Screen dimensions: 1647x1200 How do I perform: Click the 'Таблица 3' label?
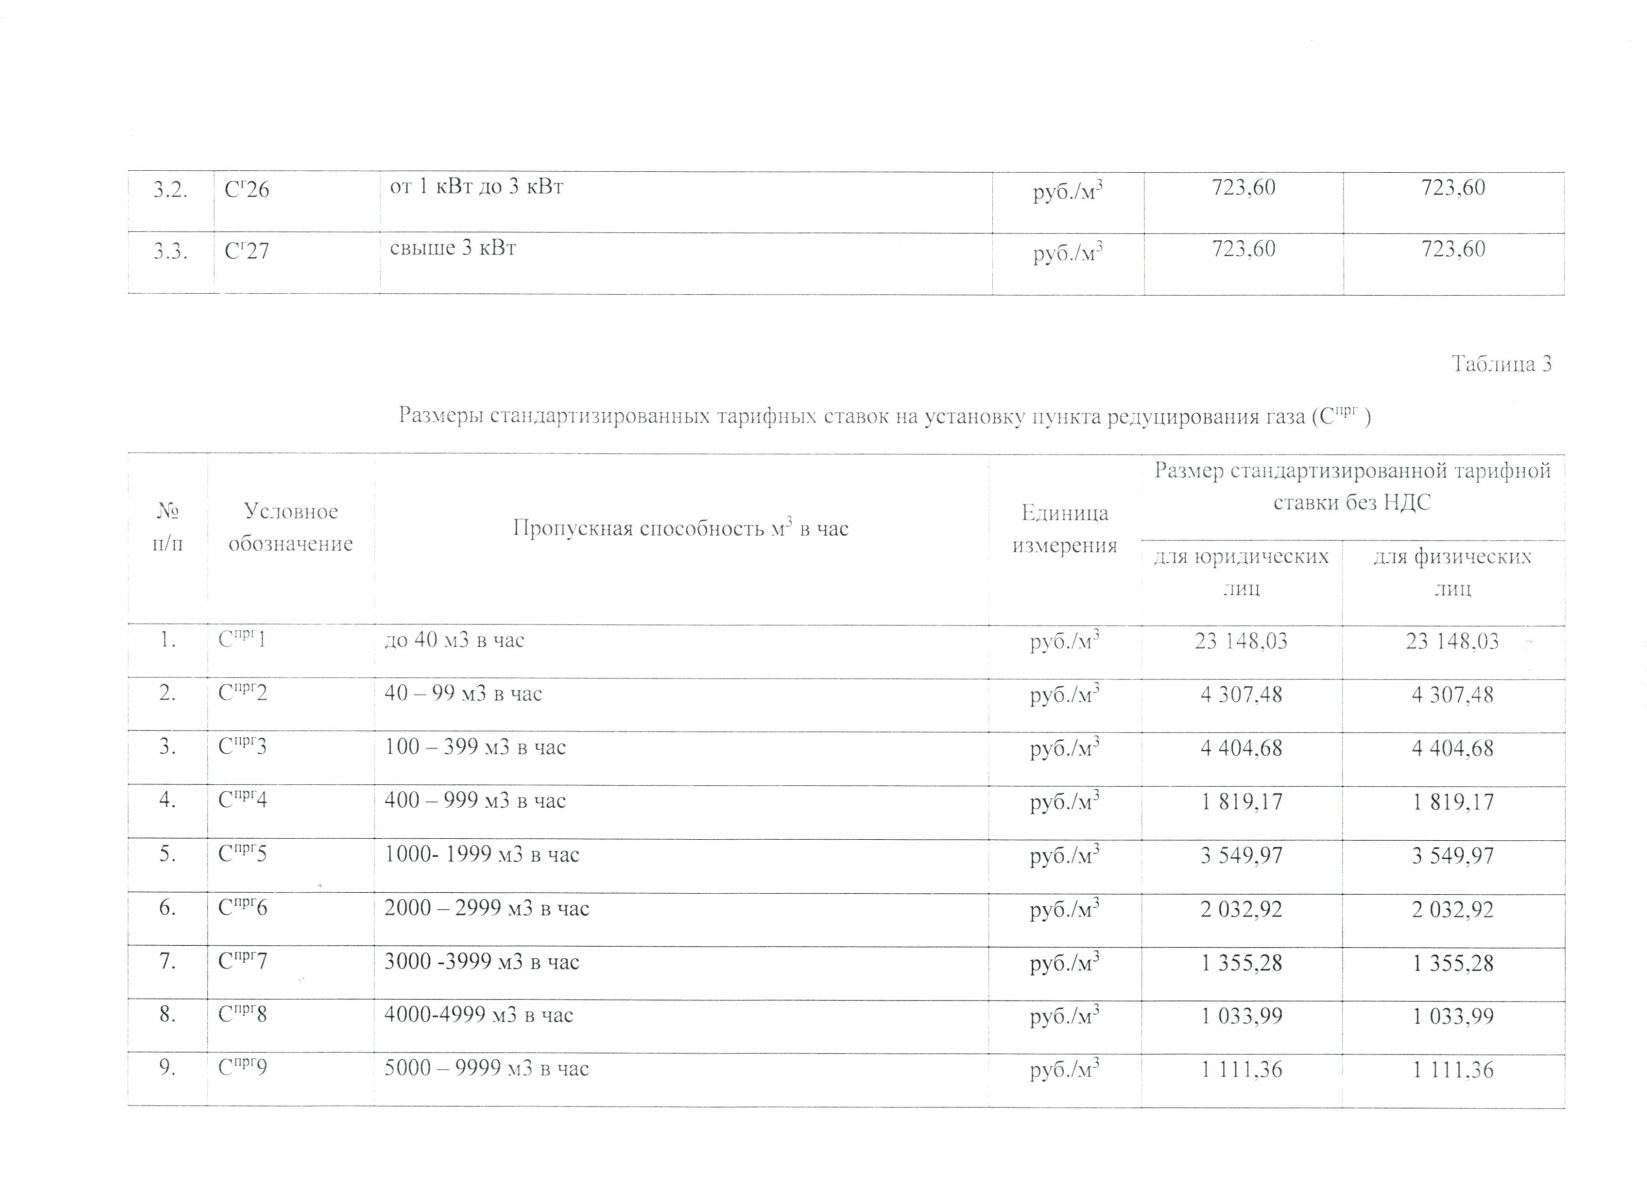[x=1500, y=364]
